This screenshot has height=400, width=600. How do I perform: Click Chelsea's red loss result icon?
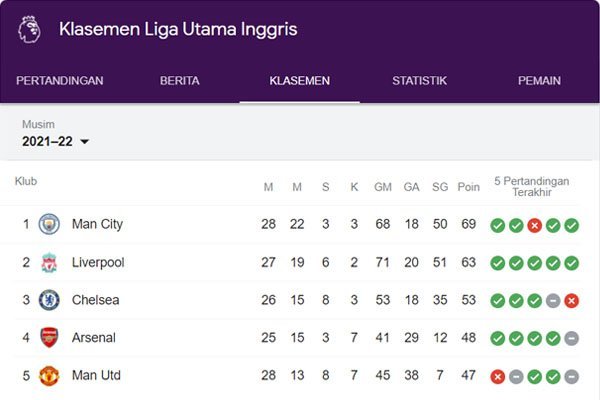[x=571, y=300]
